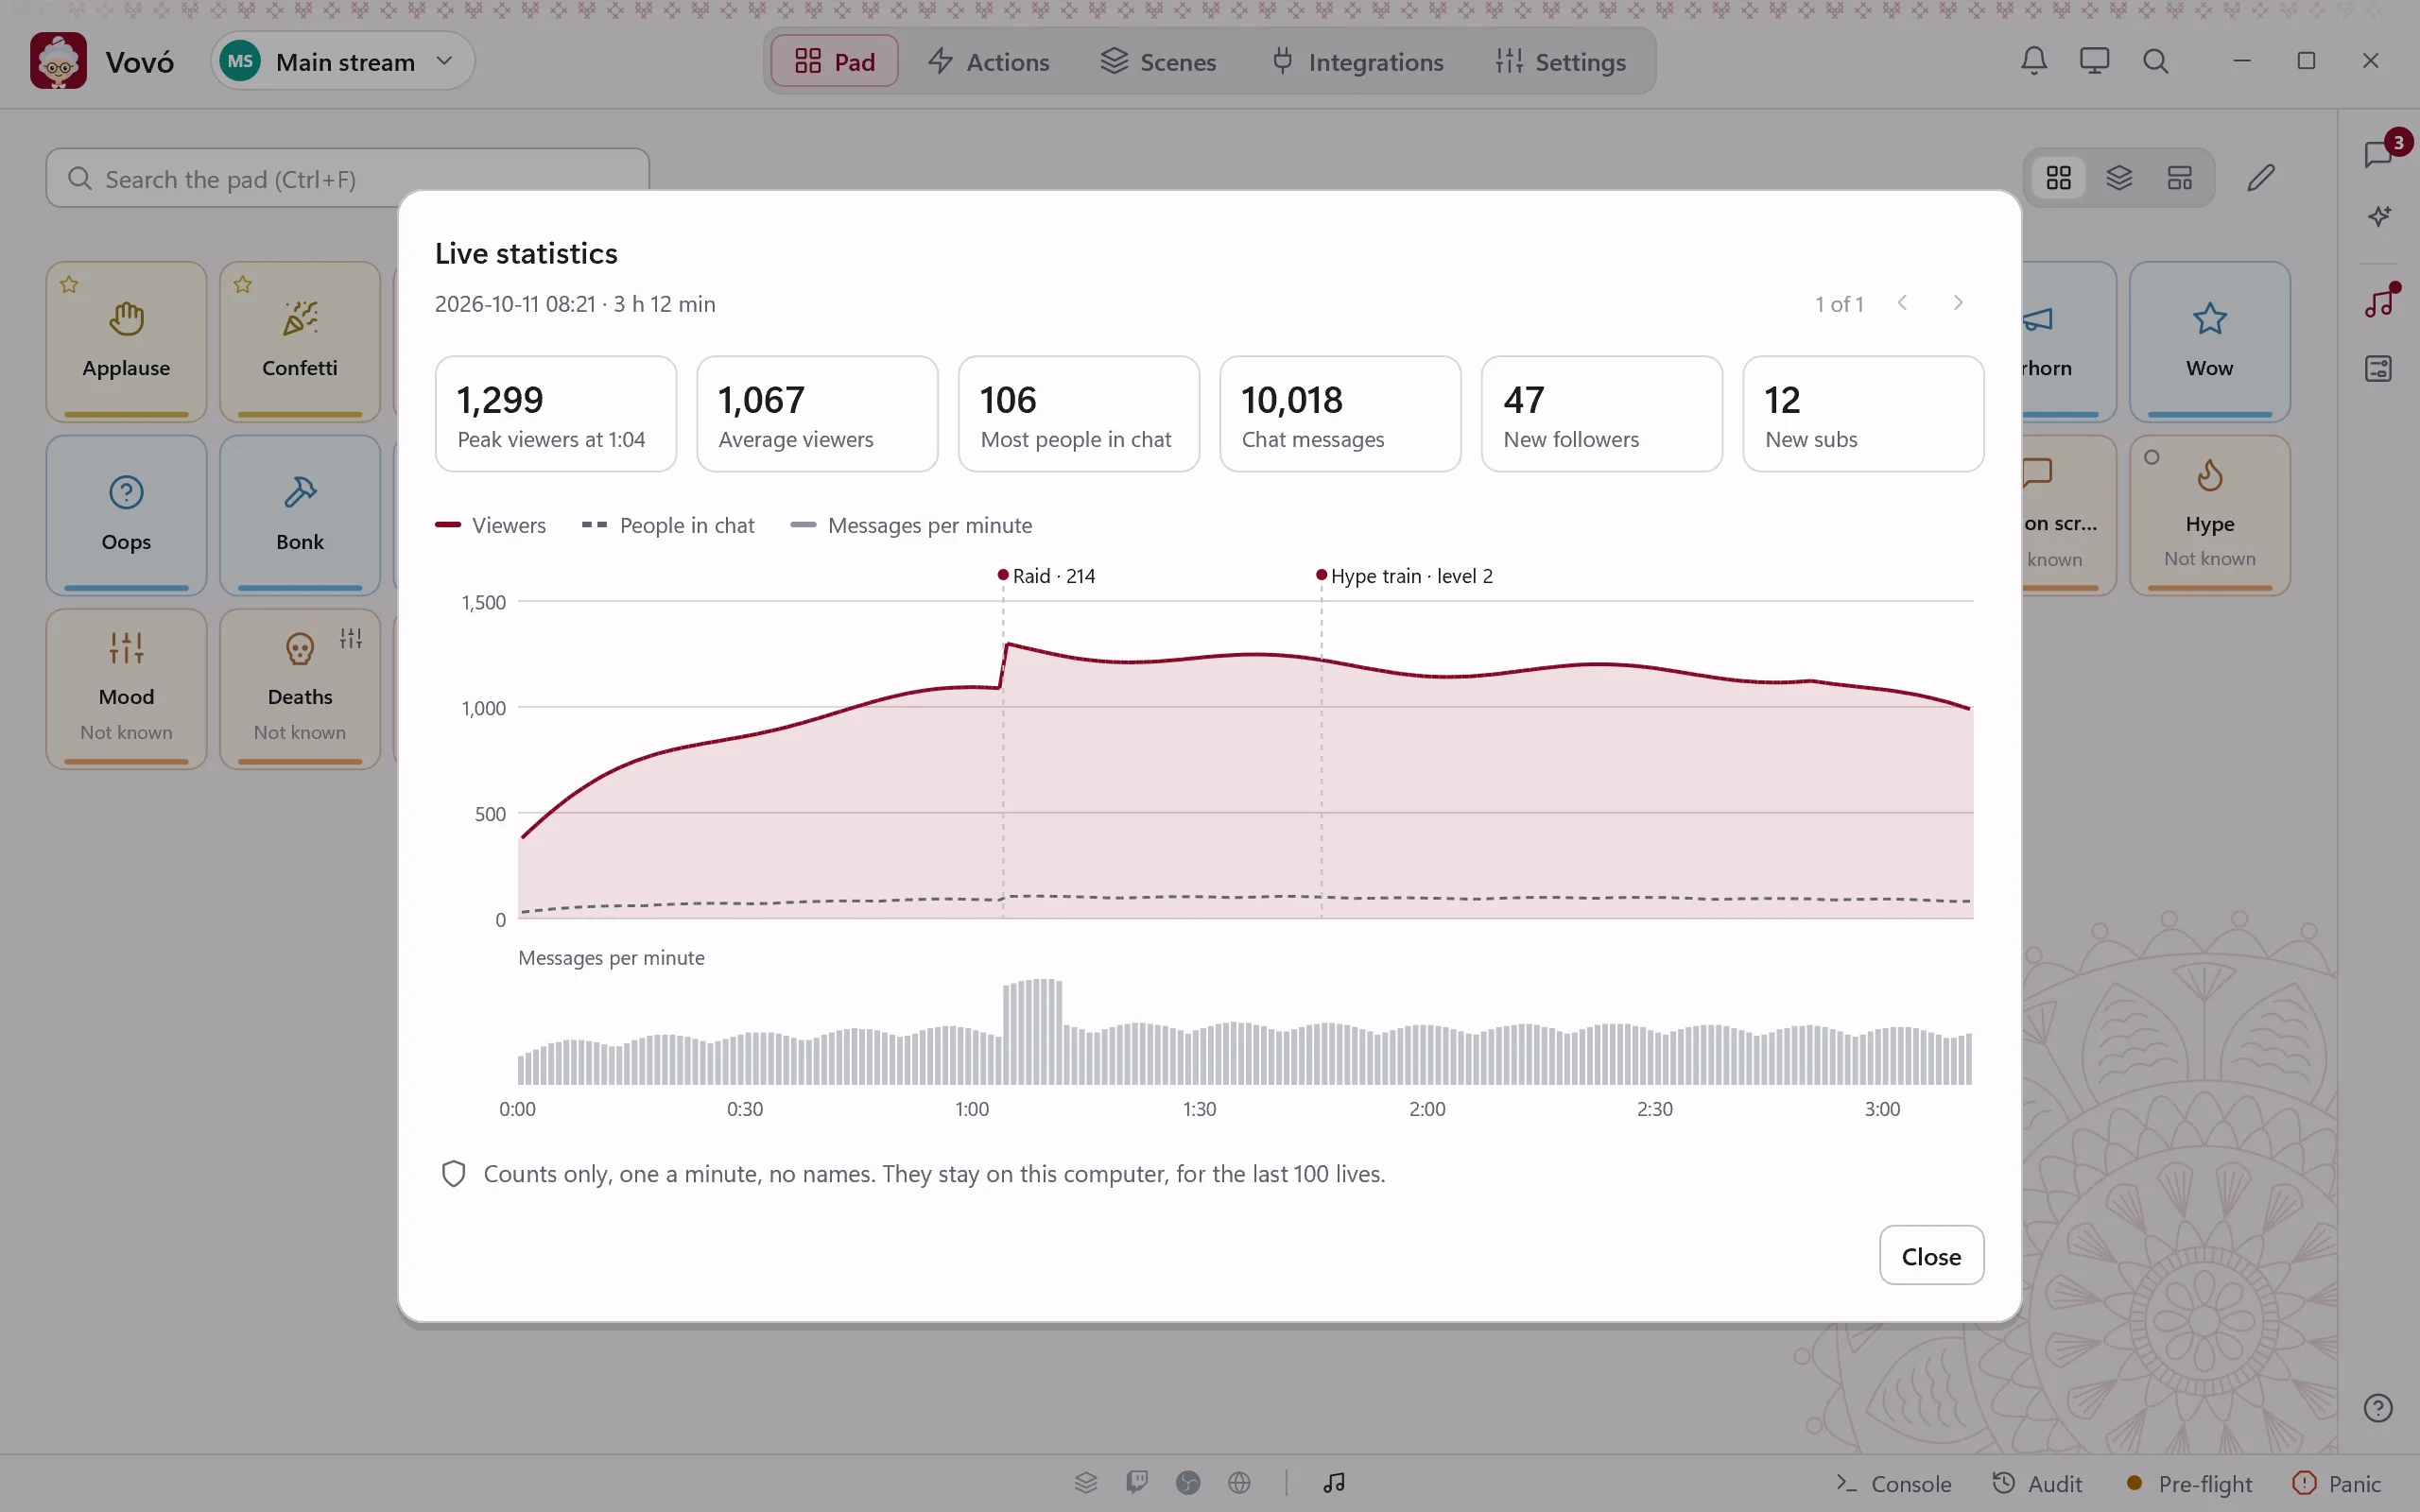Open the Integrations tab
This screenshot has width=2420, height=1512.
click(x=1357, y=61)
